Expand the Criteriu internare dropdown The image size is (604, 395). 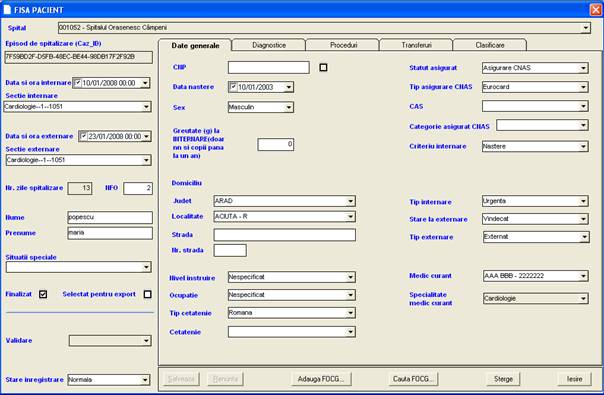click(x=583, y=146)
